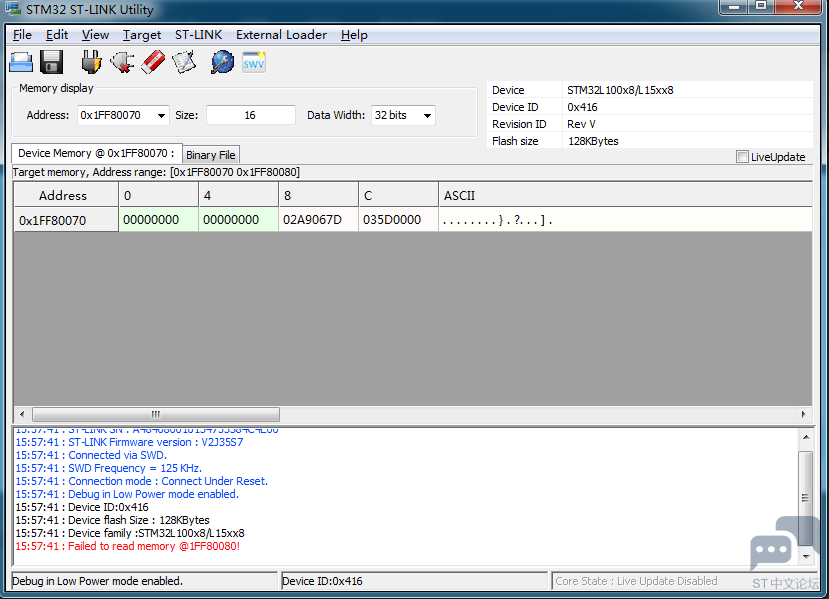Click status bar Device ID:0x416
Image resolution: width=829 pixels, height=599 pixels.
[322, 581]
